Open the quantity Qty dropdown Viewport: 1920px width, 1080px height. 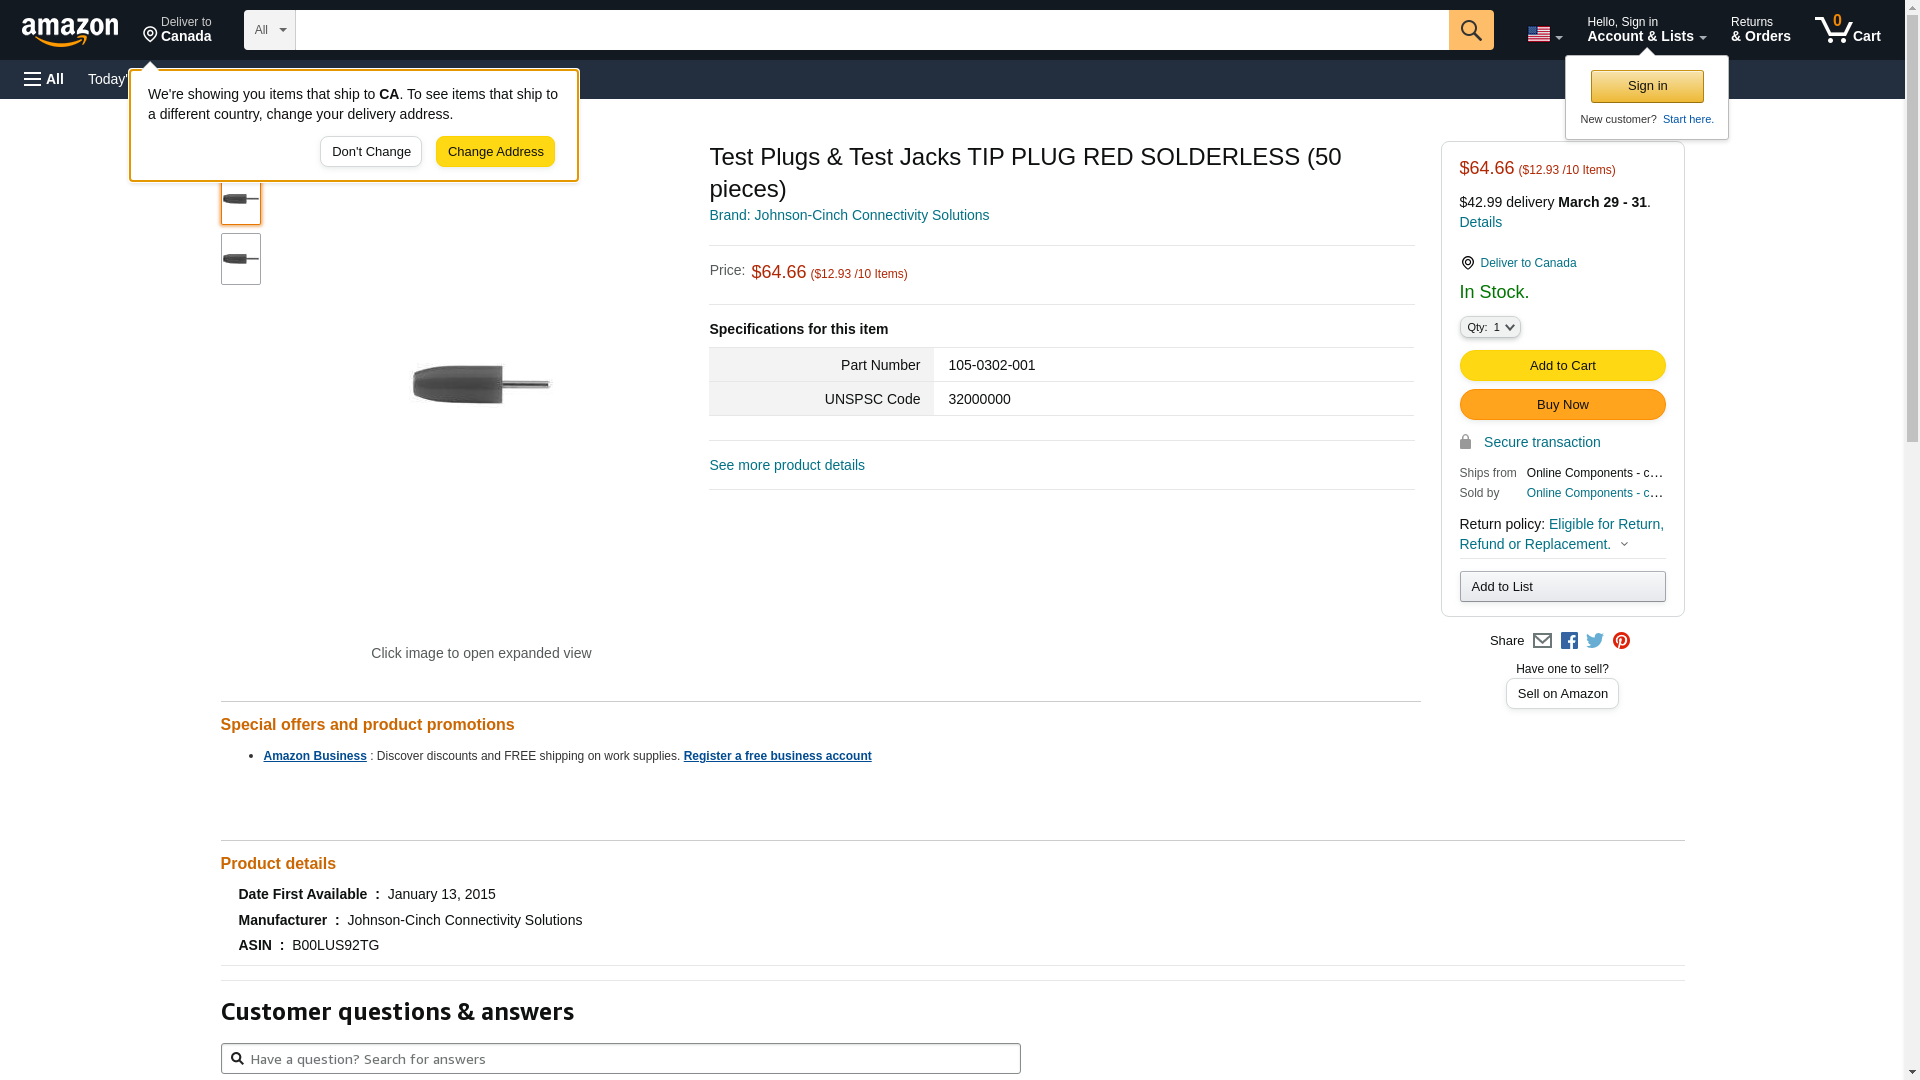click(1489, 327)
